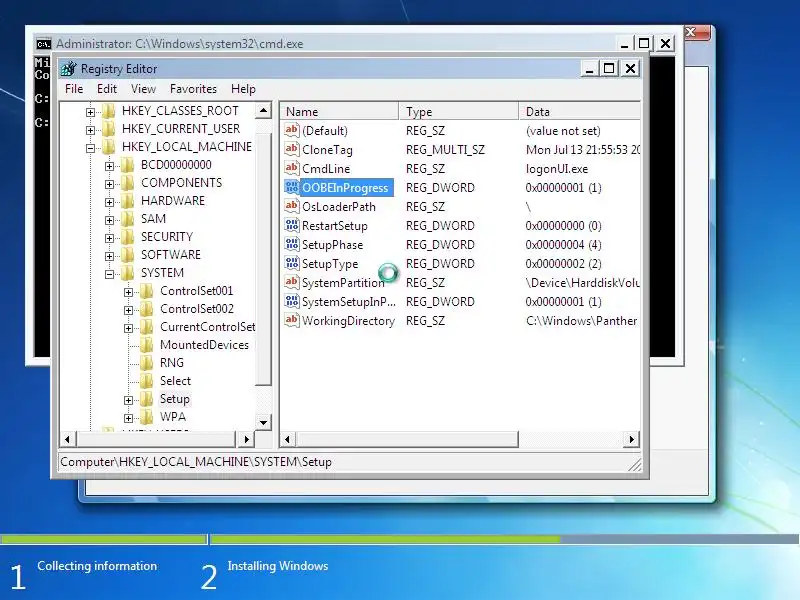Select the SystemSetupInP... value

[x=348, y=302]
